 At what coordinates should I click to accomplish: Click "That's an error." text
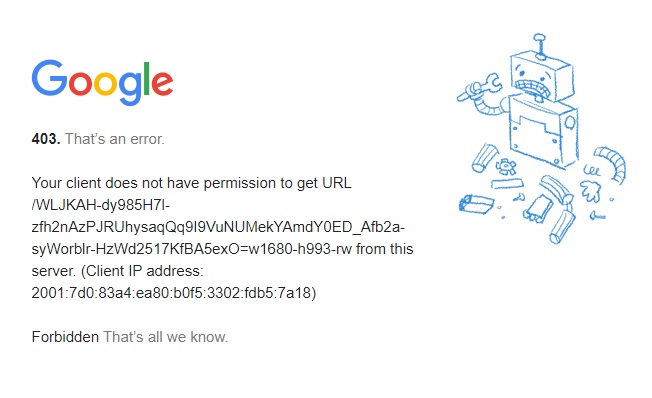coord(115,139)
